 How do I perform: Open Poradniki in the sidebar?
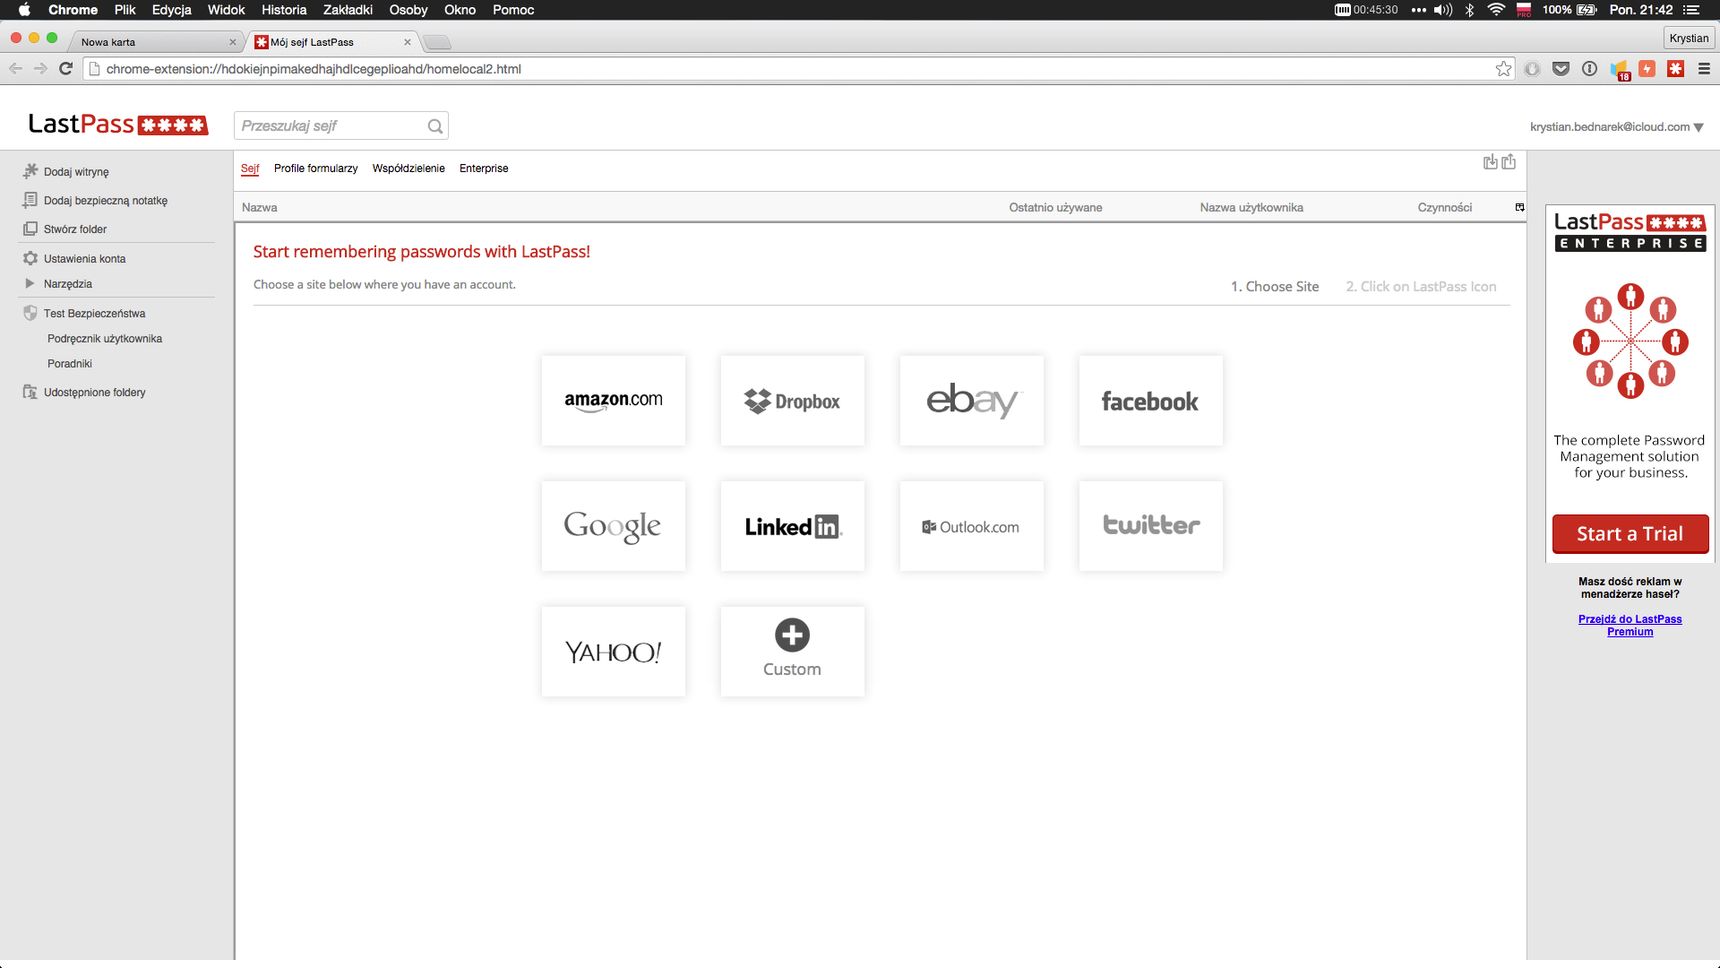pyautogui.click(x=70, y=364)
